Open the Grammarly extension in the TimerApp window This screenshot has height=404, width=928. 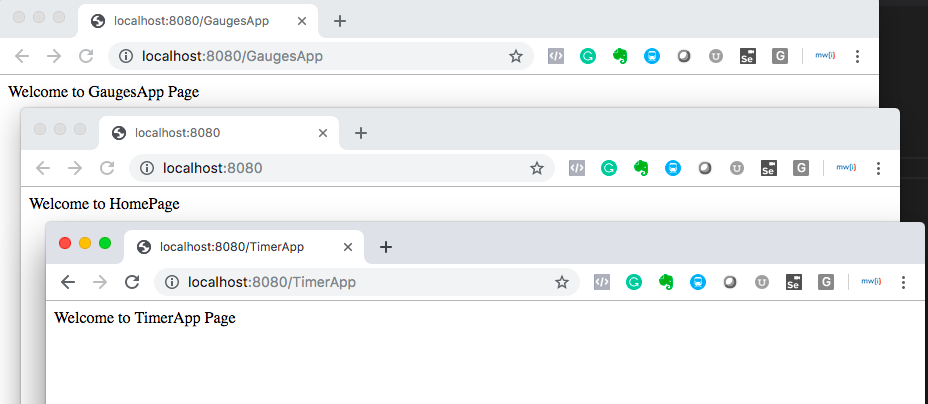tap(634, 282)
